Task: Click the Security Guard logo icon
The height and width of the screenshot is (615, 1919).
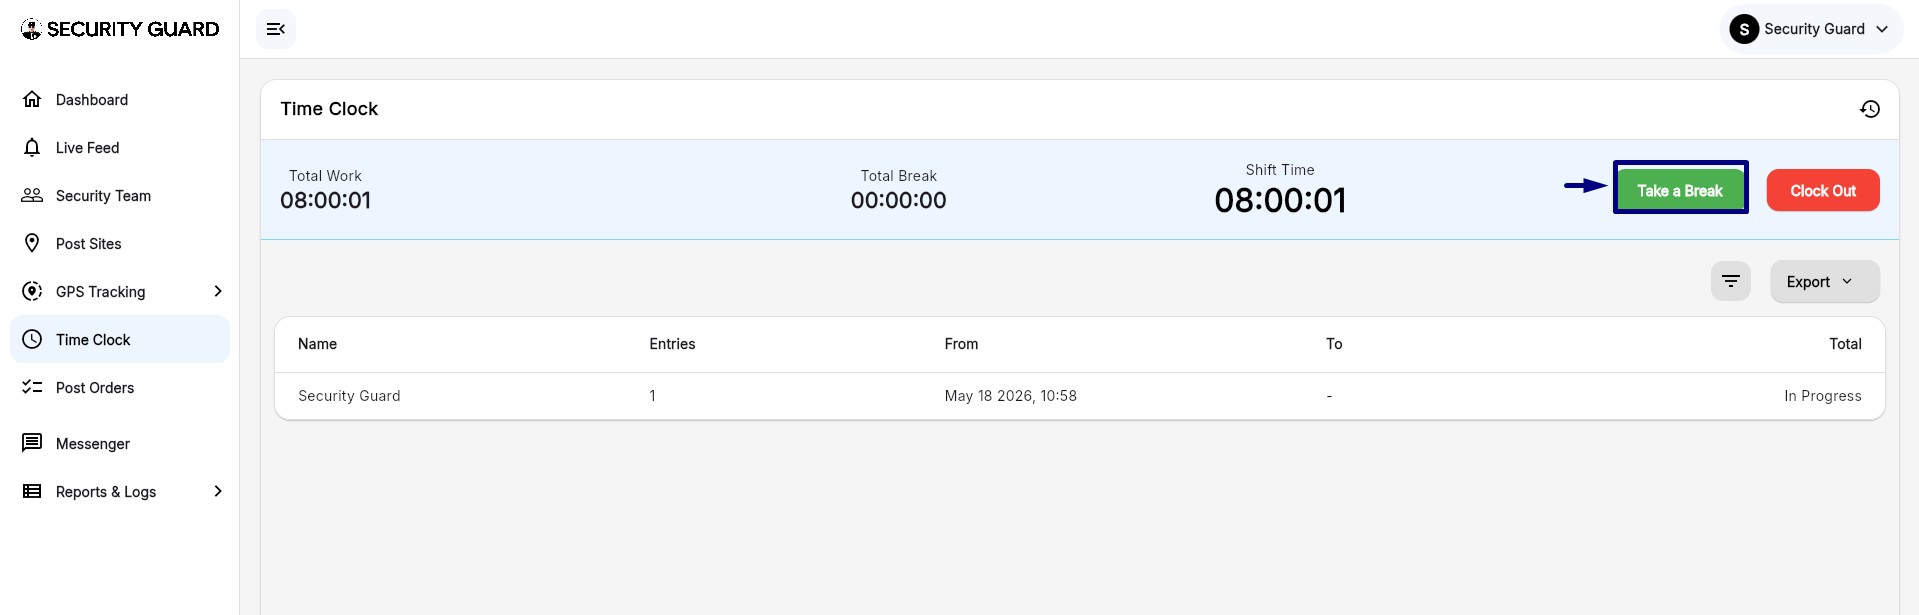Action: tap(31, 29)
